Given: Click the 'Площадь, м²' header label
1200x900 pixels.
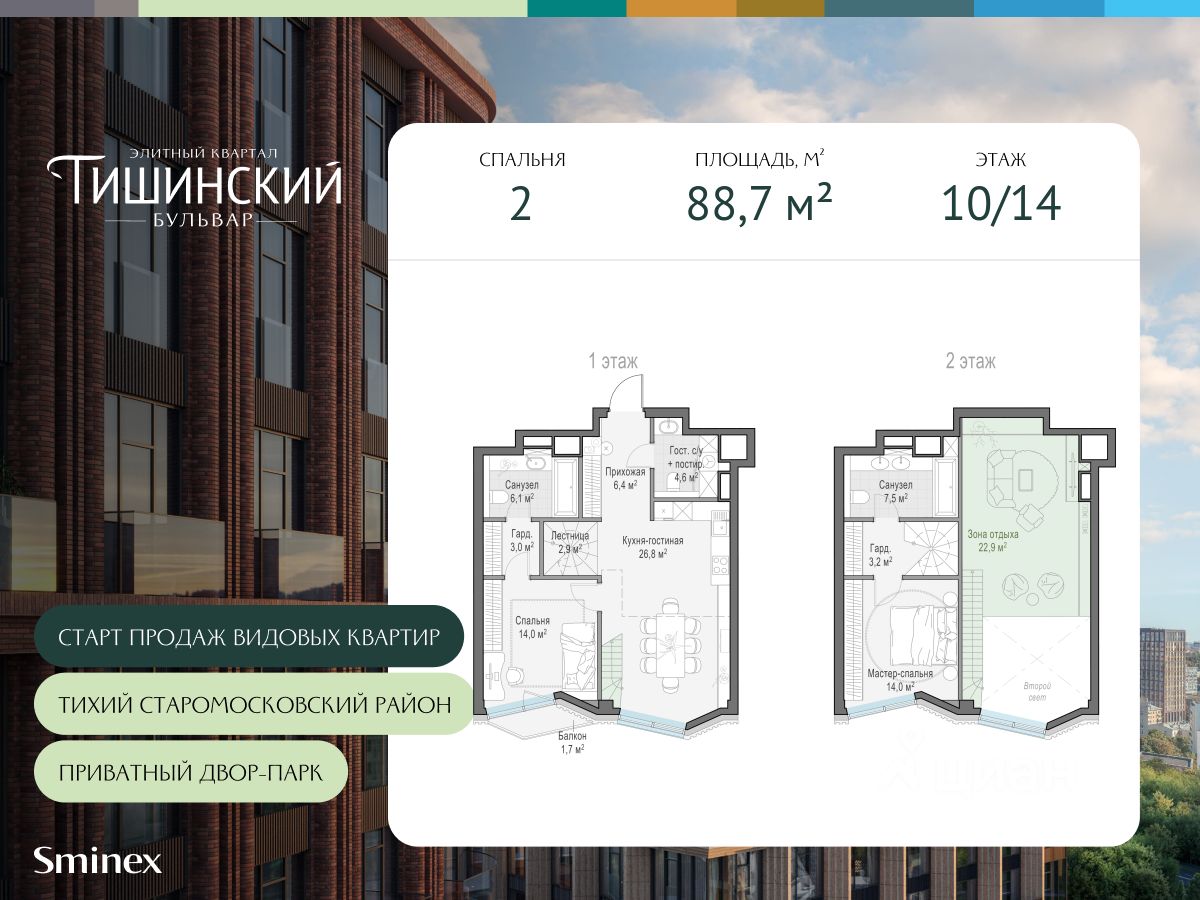Looking at the screenshot, I should pos(759,159).
